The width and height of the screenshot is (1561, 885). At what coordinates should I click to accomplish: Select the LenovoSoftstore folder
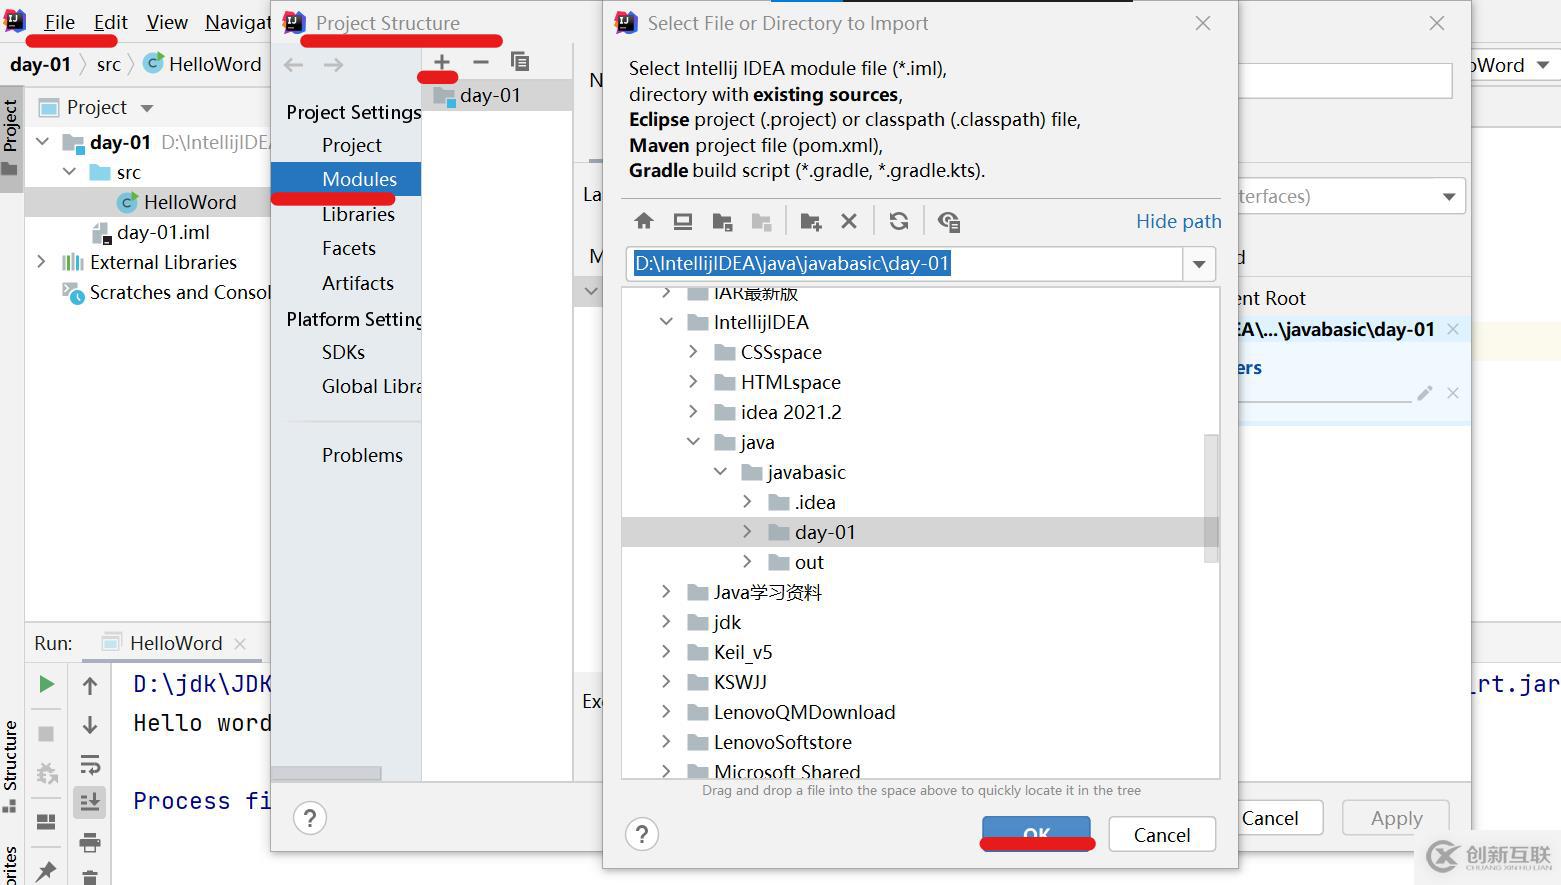tap(783, 742)
